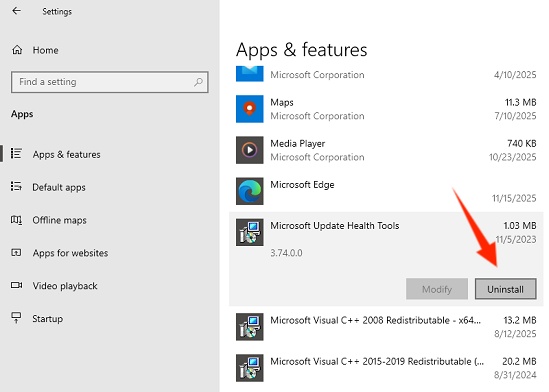Click the Default apps icon

tap(16, 186)
